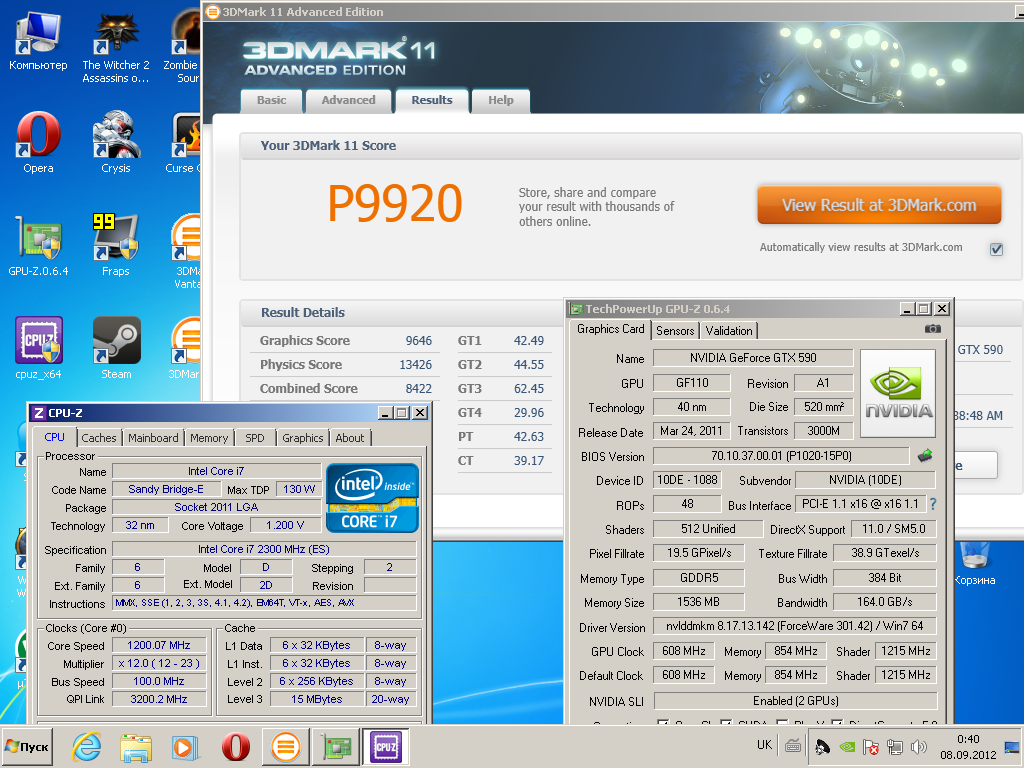1024x768 pixels.
Task: Uncheck Automatically view results at 3DMark.com
Action: (997, 249)
